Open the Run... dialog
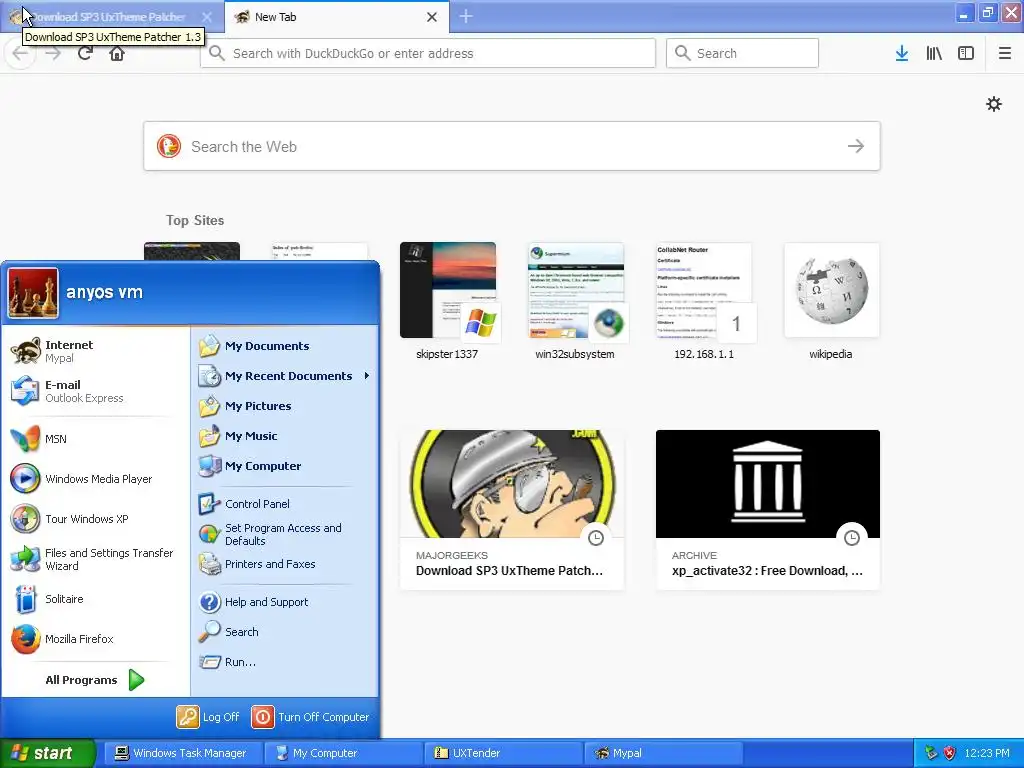 285,662
